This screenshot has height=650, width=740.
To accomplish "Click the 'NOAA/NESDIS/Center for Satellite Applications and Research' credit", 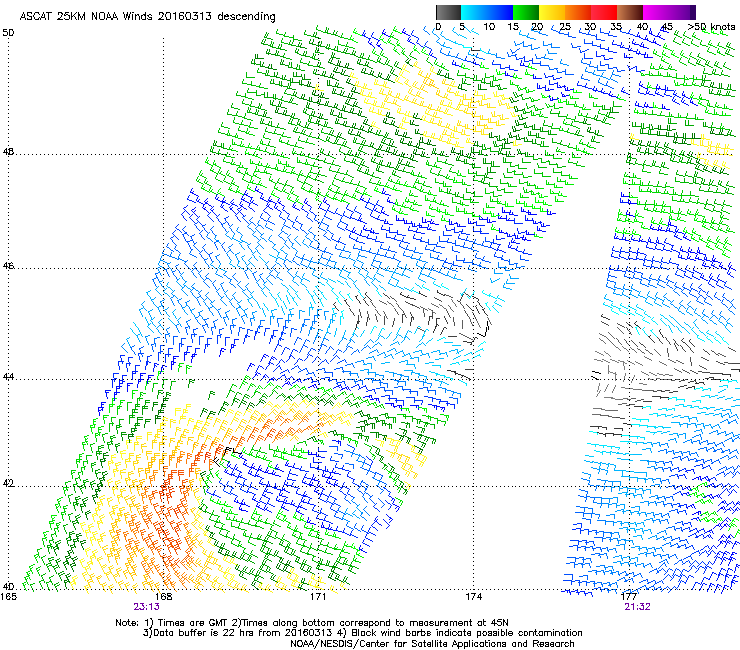I will click(432, 644).
